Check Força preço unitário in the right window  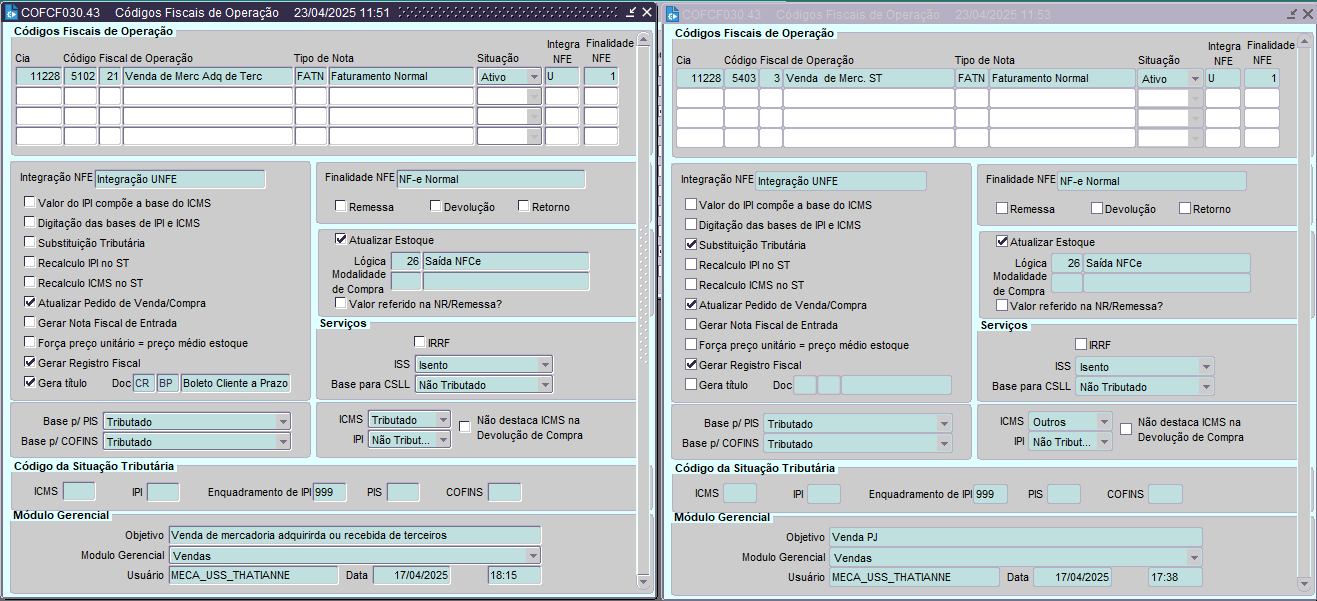[691, 345]
